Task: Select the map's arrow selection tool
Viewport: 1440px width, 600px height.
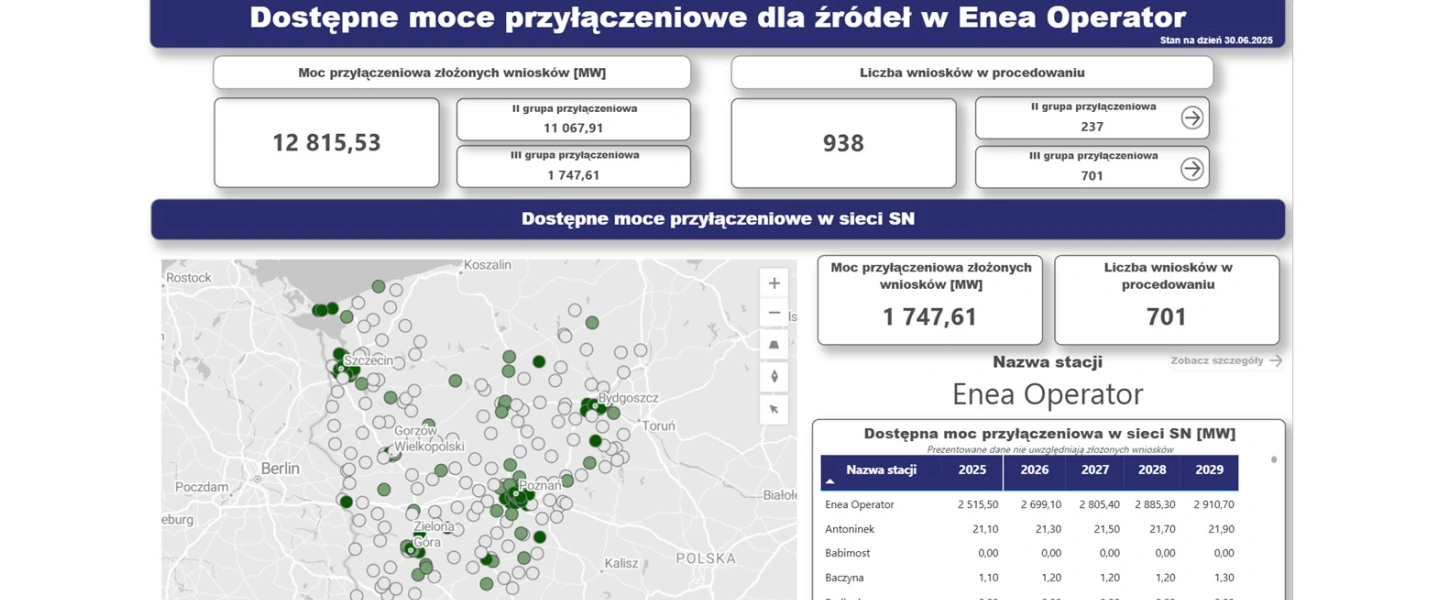Action: [x=773, y=410]
